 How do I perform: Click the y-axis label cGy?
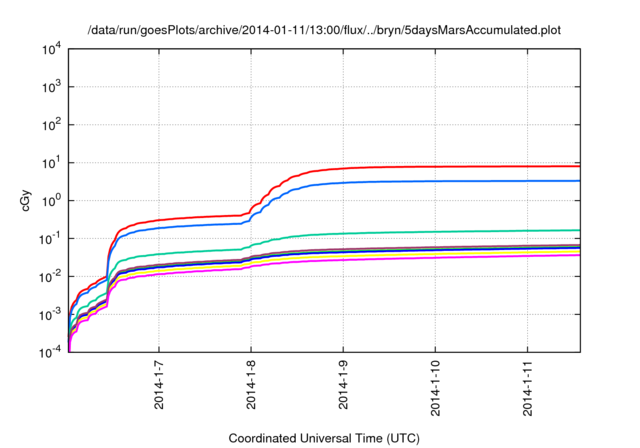pyautogui.click(x=25, y=200)
